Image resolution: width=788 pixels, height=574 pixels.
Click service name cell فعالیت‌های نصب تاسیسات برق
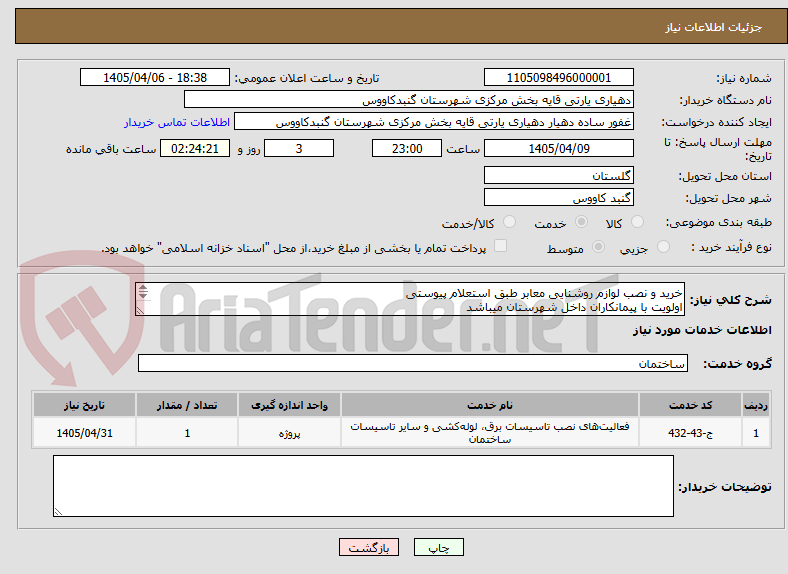490,433
